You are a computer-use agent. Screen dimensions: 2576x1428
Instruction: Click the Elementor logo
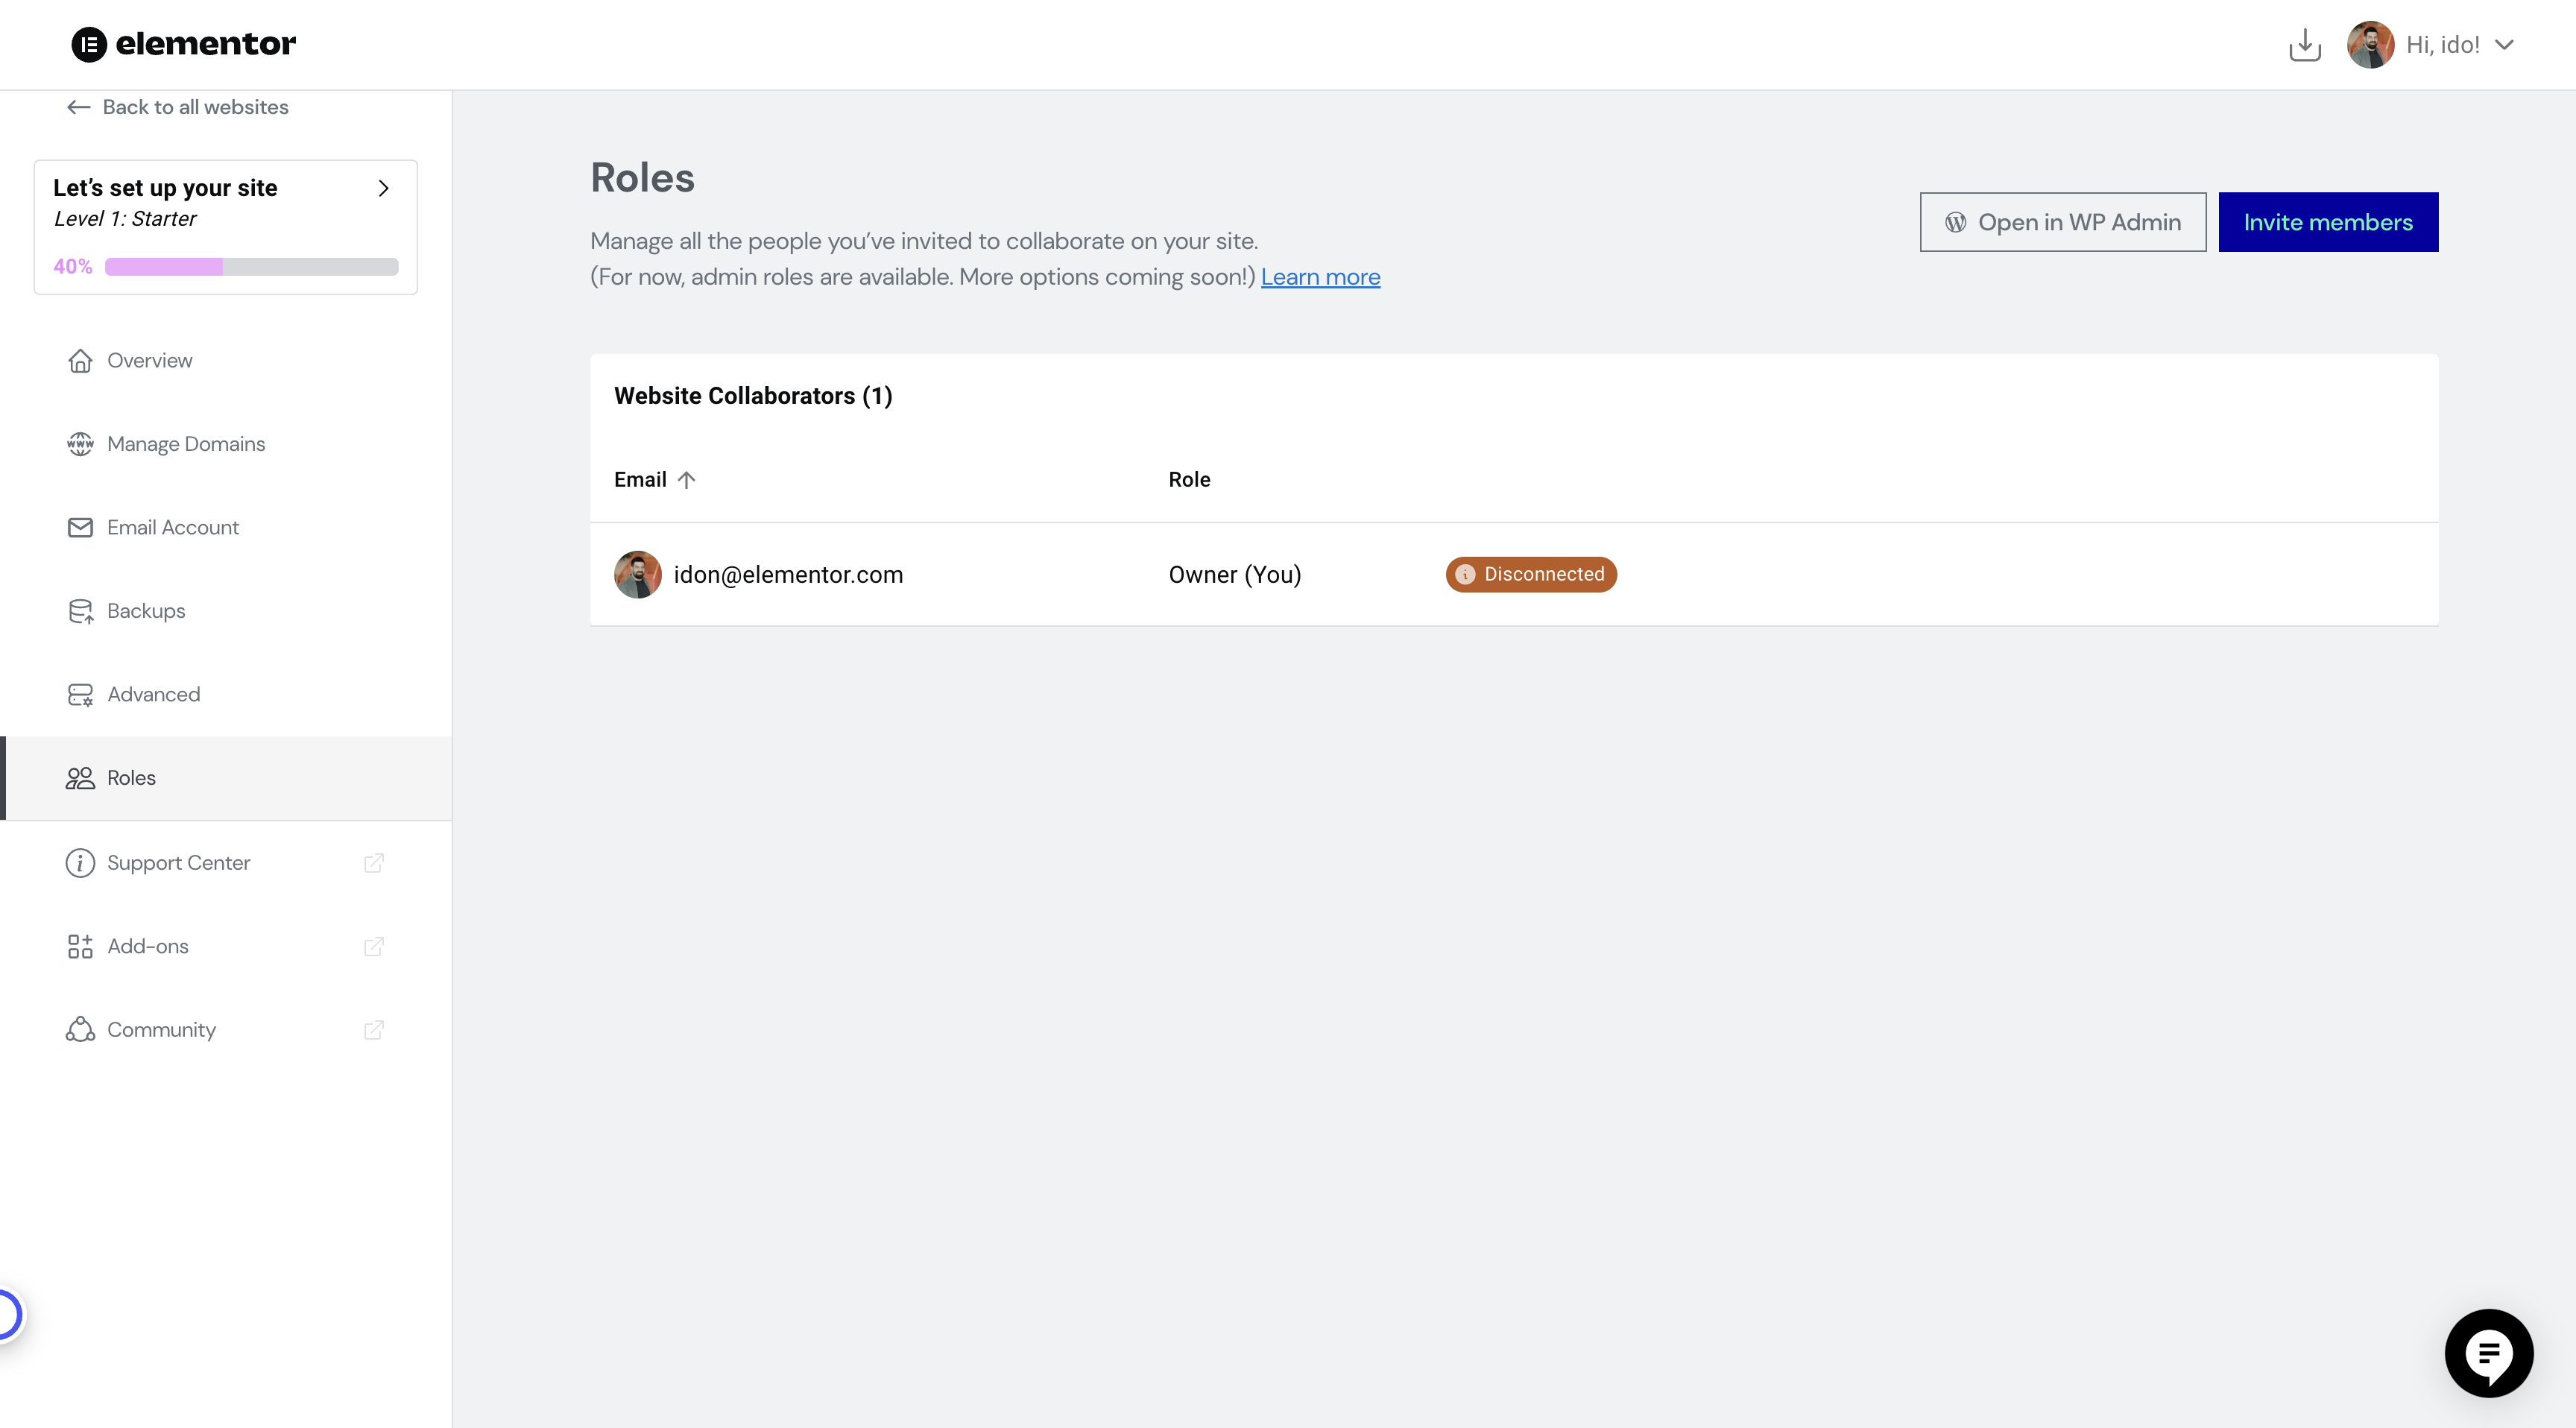184,44
